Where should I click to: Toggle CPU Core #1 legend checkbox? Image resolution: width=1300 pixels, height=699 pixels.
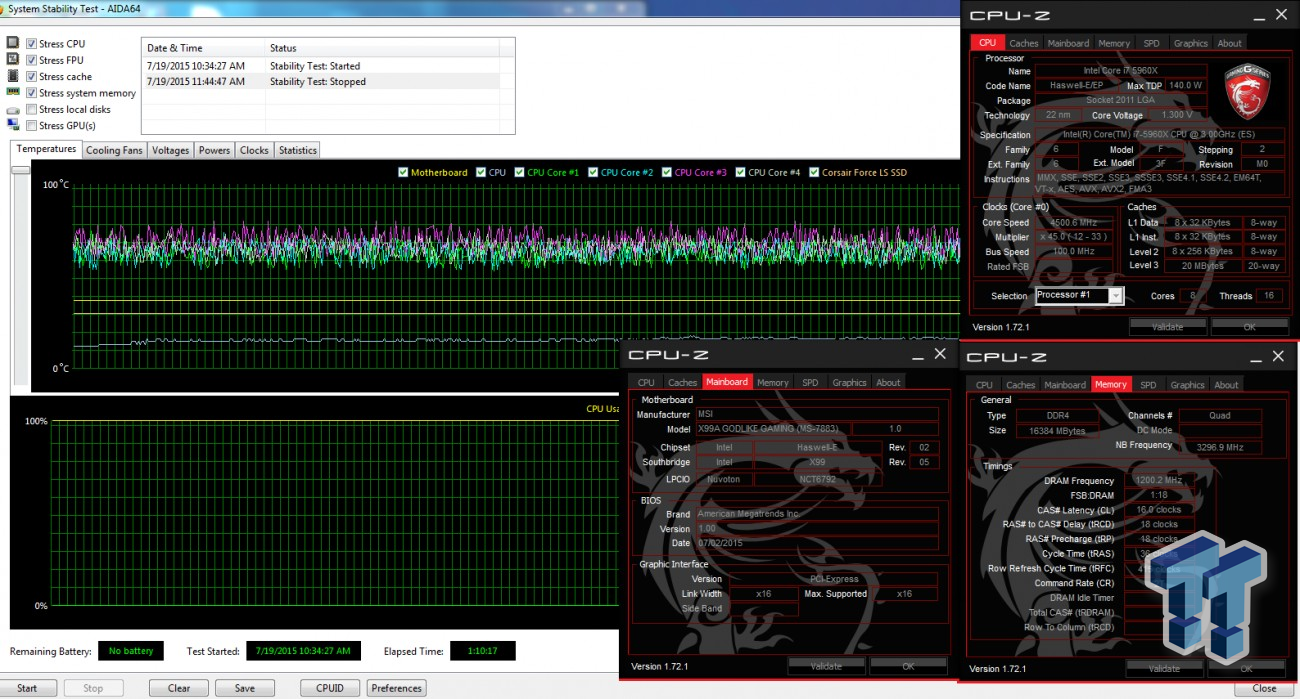tap(520, 172)
